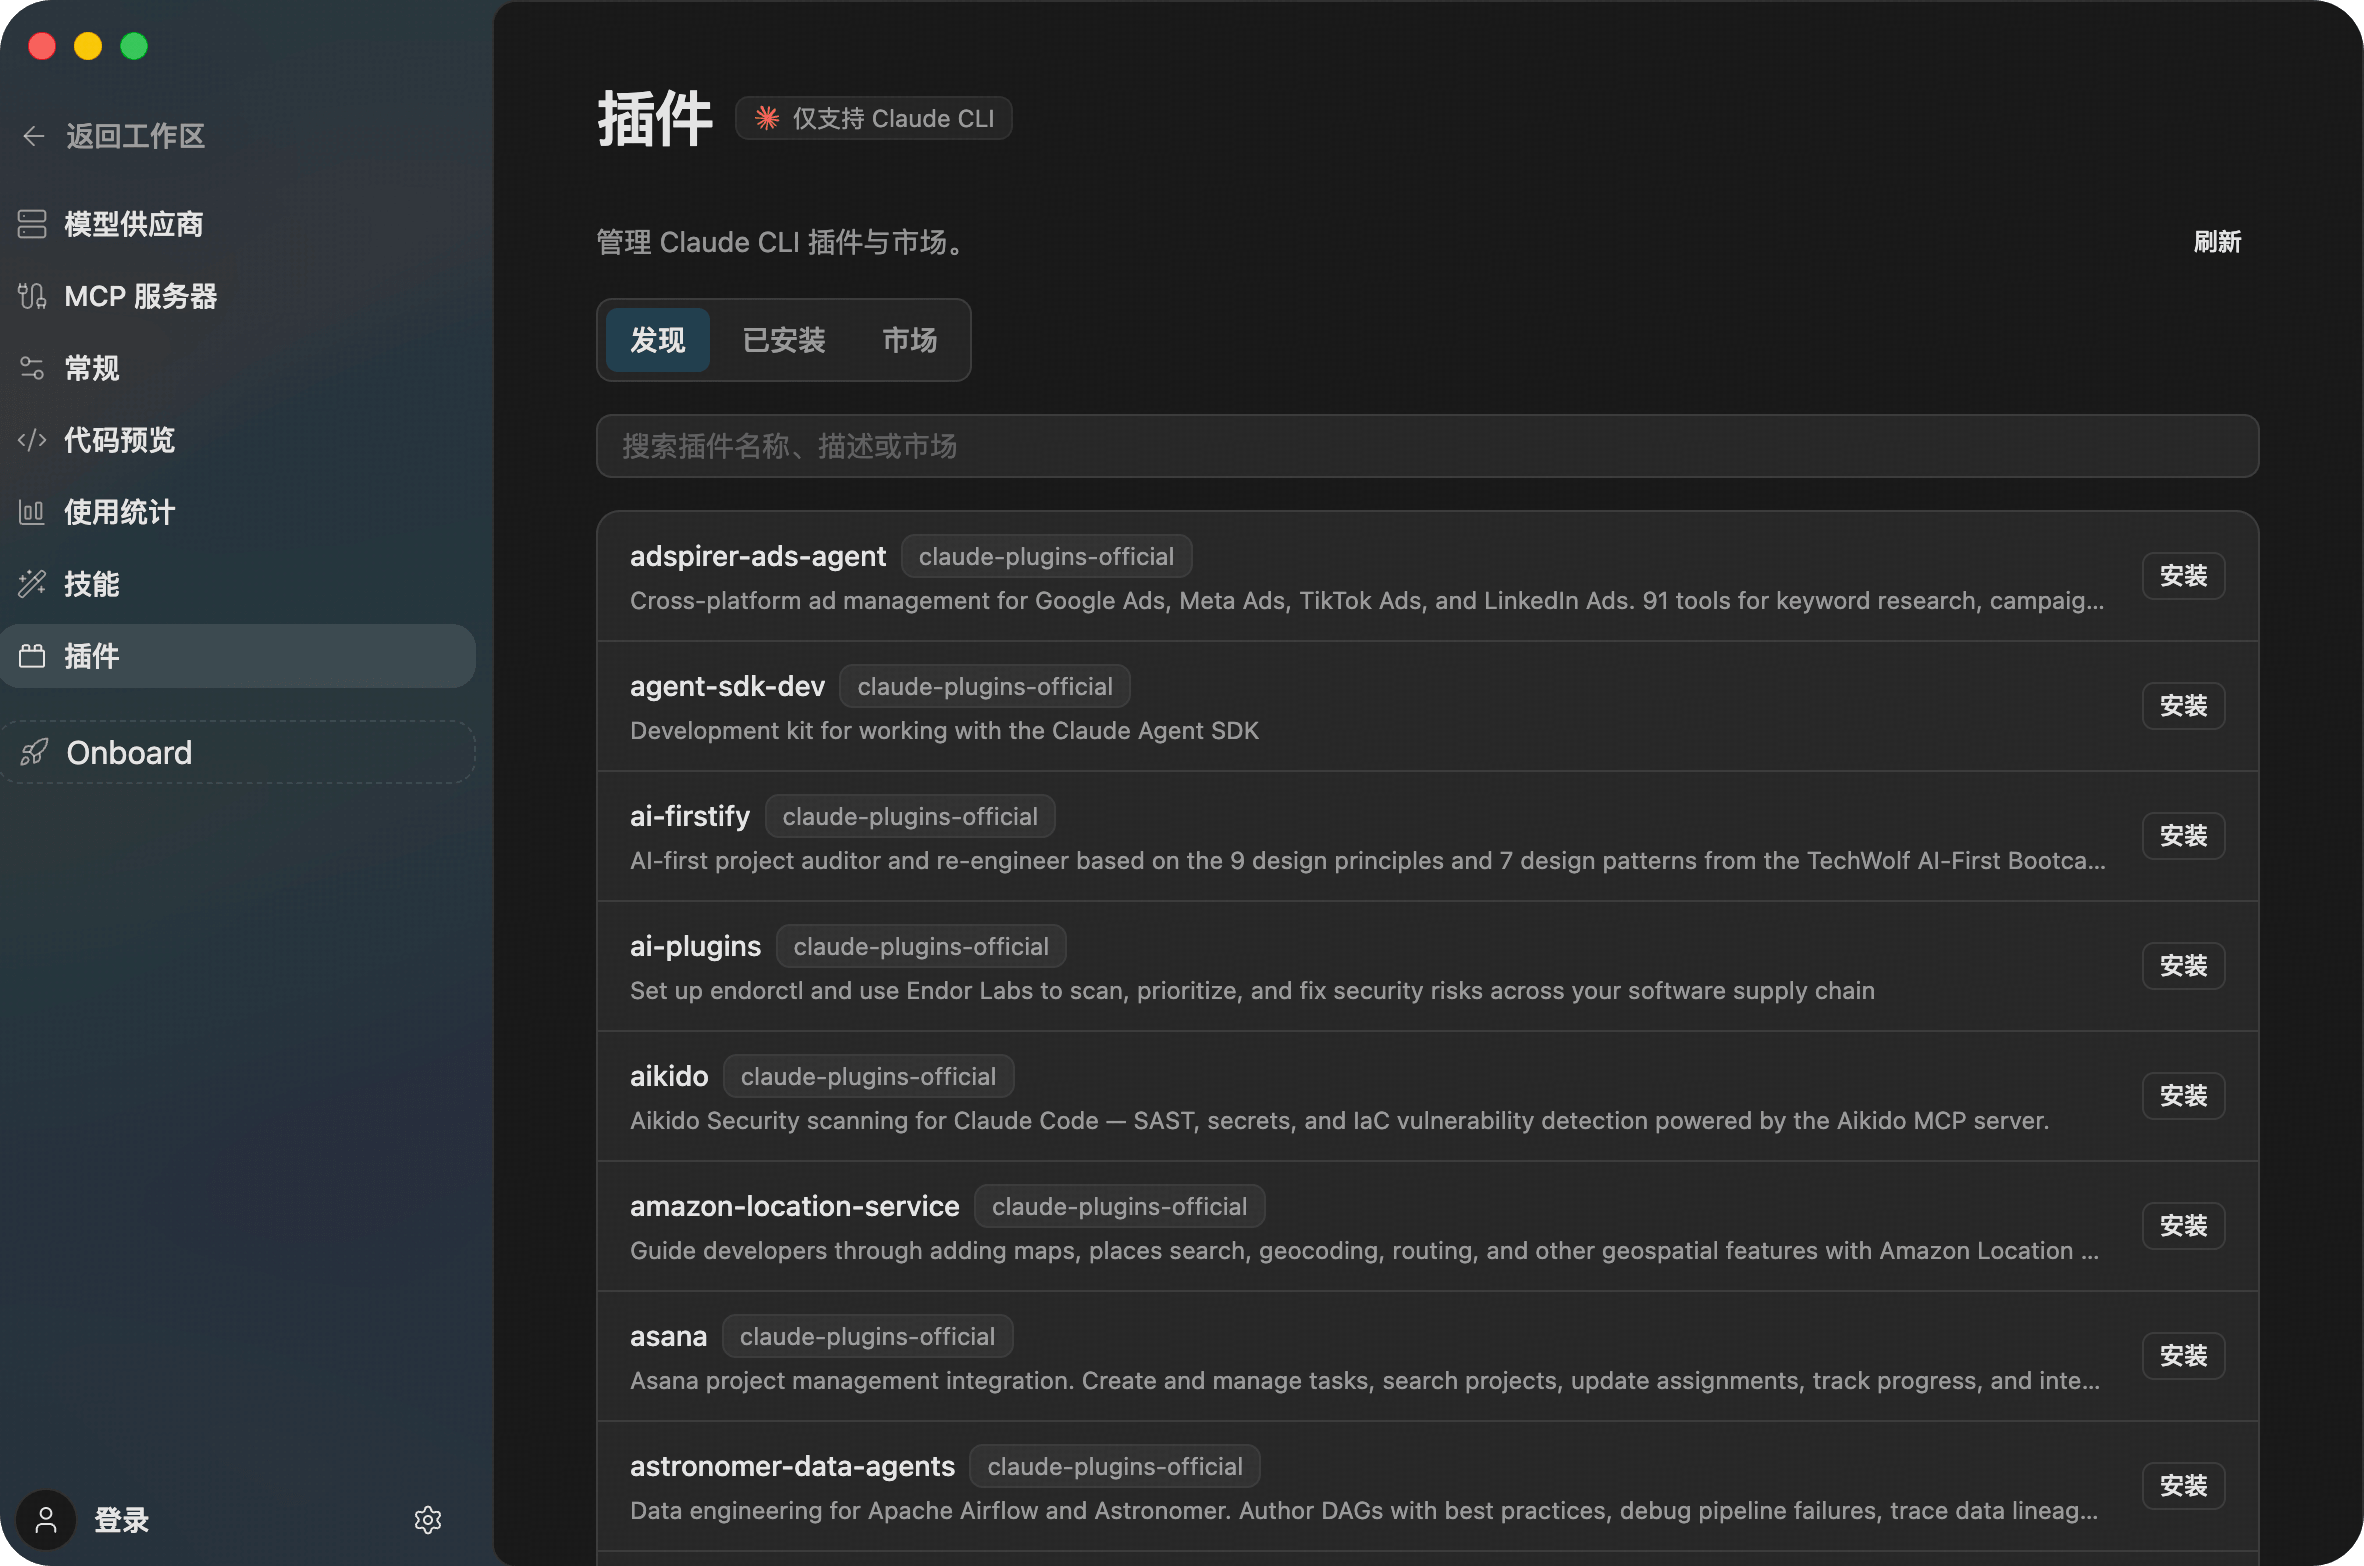
Task: Open 常规 settings via sliders icon
Action: 32,368
